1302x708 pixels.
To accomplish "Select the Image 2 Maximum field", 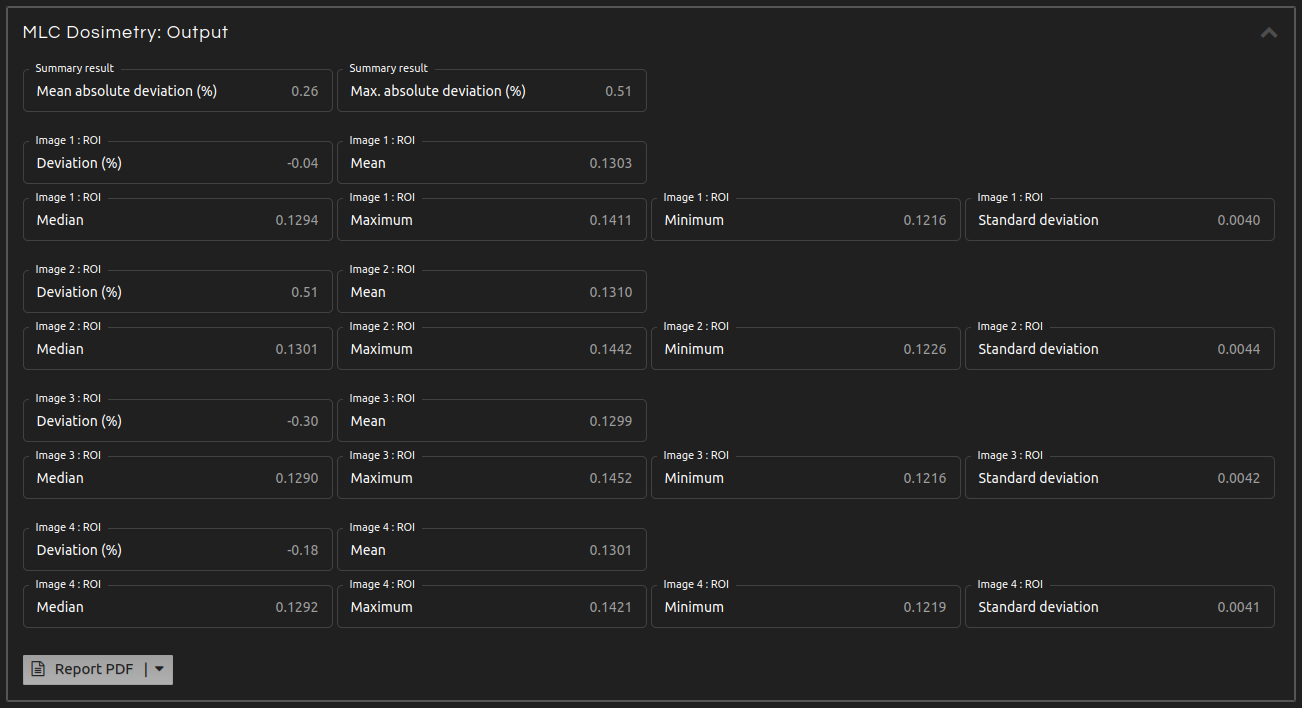I will click(492, 349).
